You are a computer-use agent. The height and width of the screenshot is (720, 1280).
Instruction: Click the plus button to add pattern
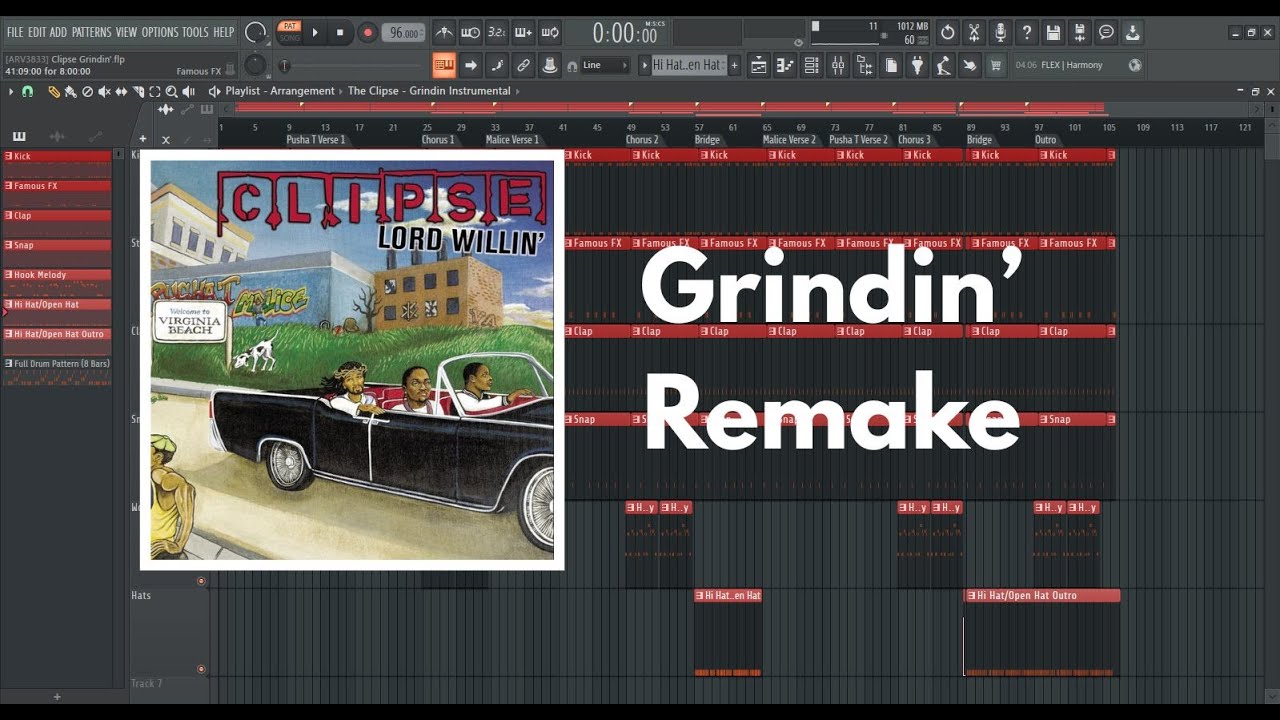pyautogui.click(x=734, y=65)
